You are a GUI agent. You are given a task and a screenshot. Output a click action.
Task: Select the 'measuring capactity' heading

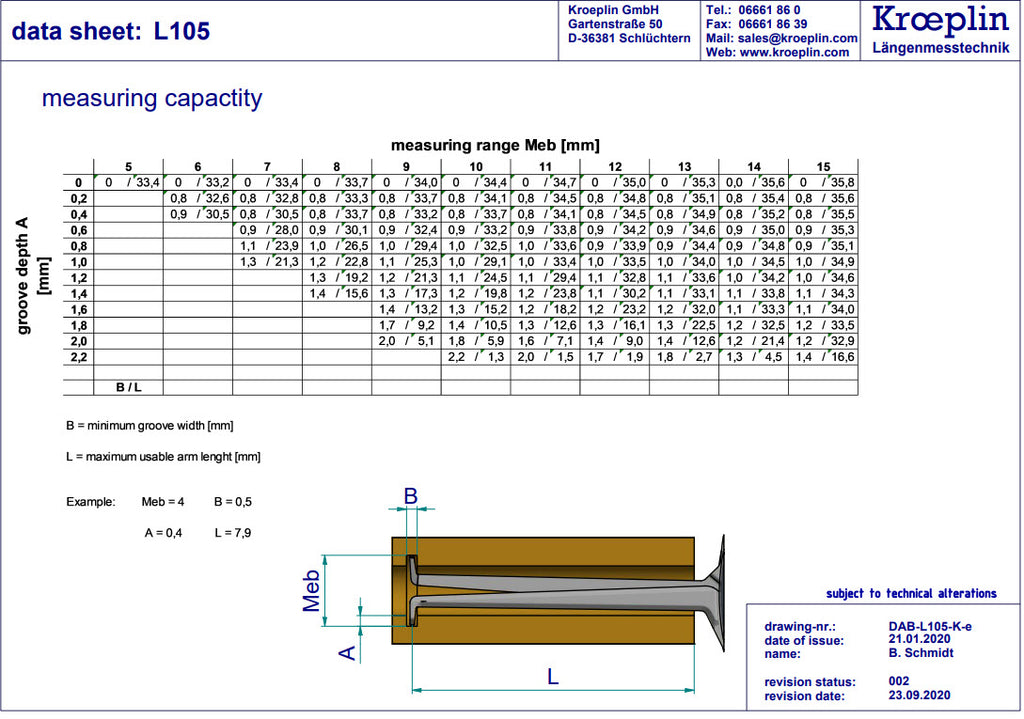click(x=152, y=98)
